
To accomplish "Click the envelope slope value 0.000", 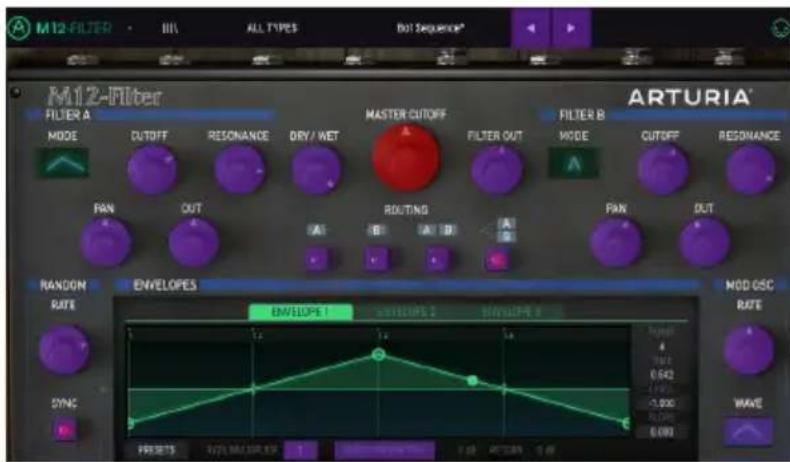I will click(x=662, y=432).
